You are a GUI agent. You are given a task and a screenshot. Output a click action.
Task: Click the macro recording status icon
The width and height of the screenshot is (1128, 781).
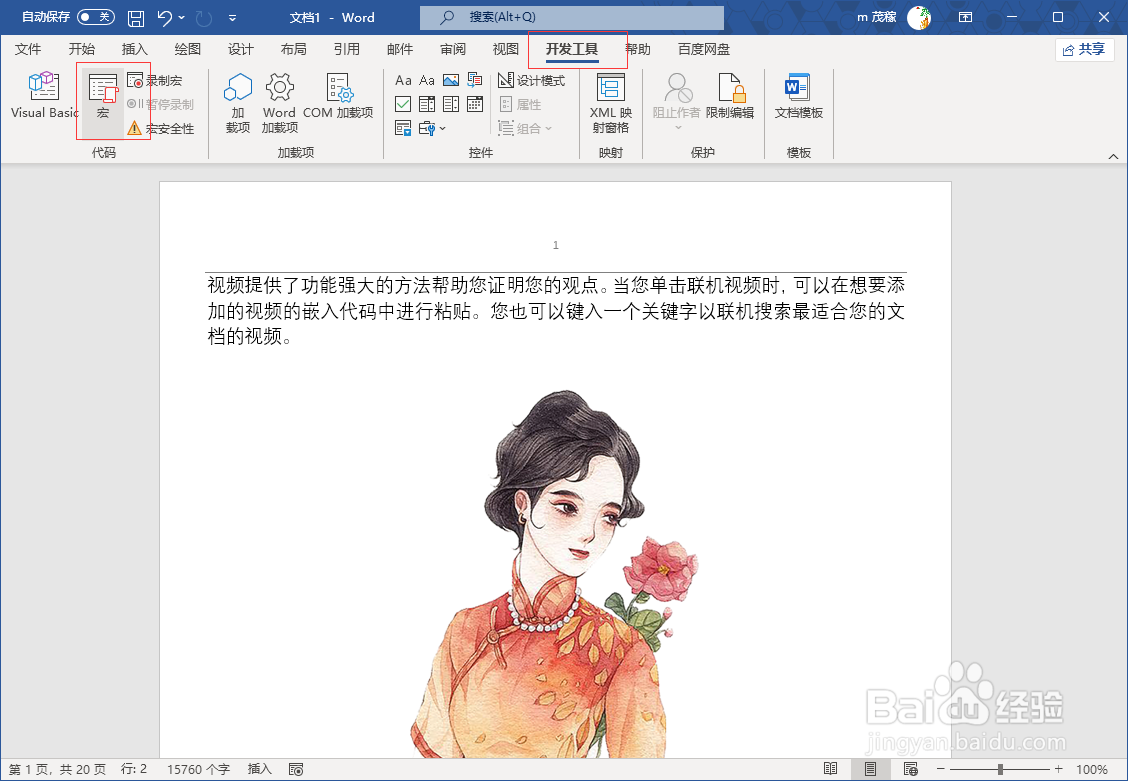coord(296,769)
